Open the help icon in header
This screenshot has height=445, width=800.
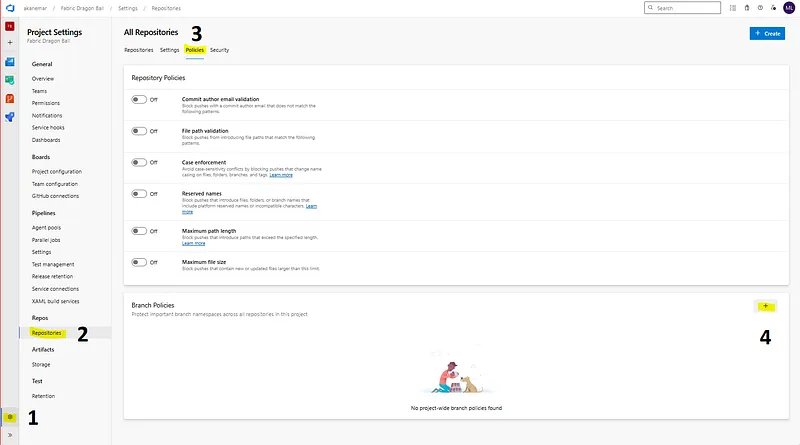point(760,8)
